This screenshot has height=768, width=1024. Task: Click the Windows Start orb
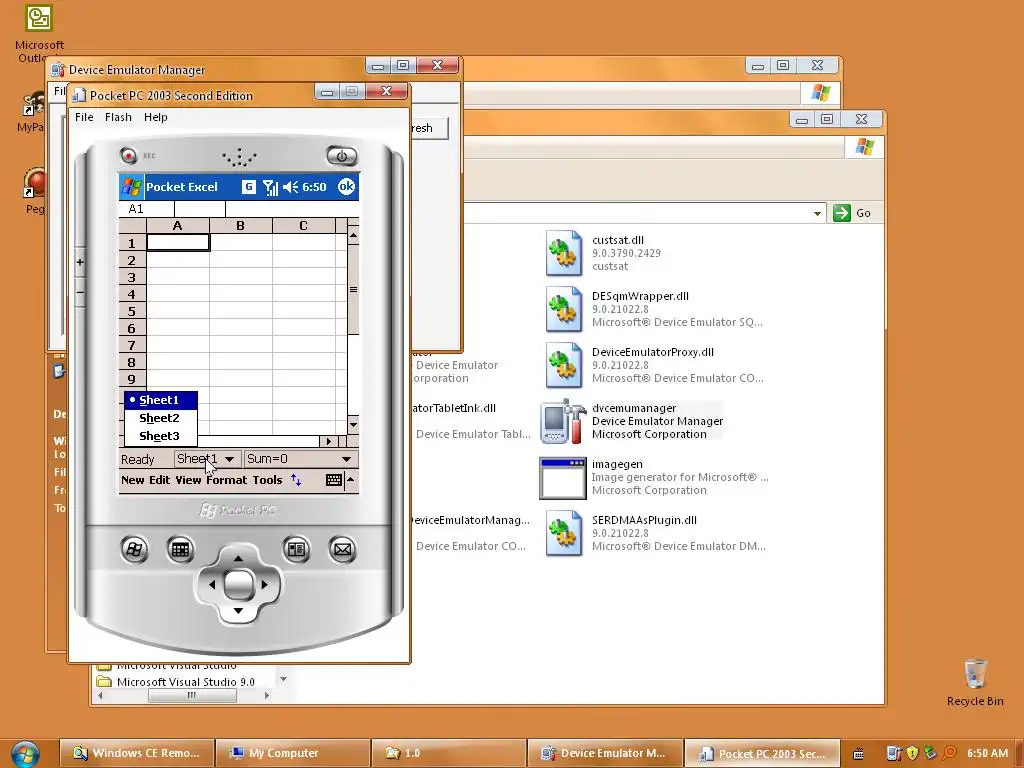pos(25,754)
